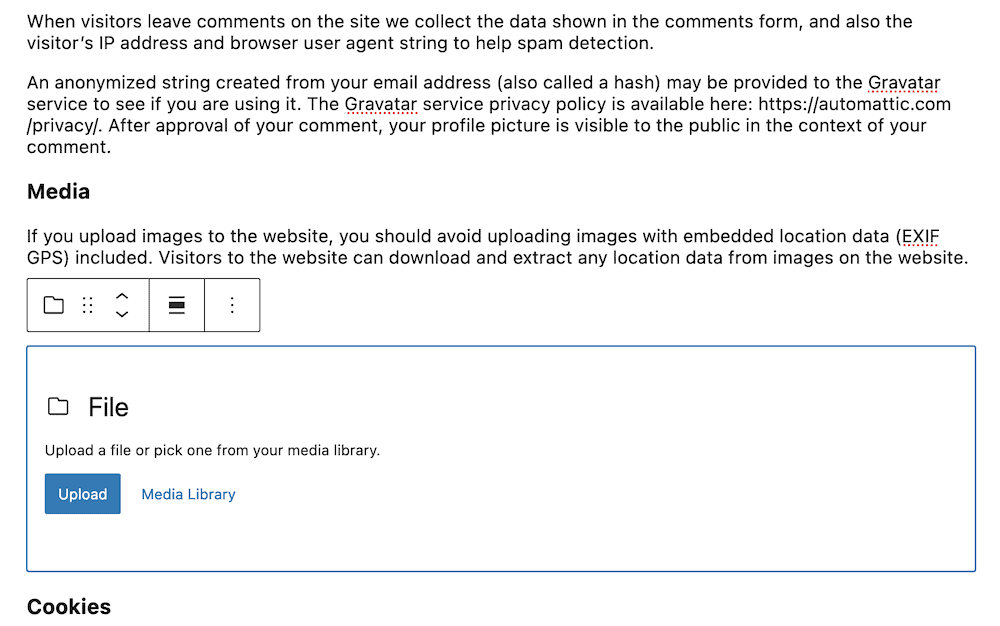The width and height of the screenshot is (1000, 626).
Task: Select the "Cookies" heading
Action: (x=69, y=607)
